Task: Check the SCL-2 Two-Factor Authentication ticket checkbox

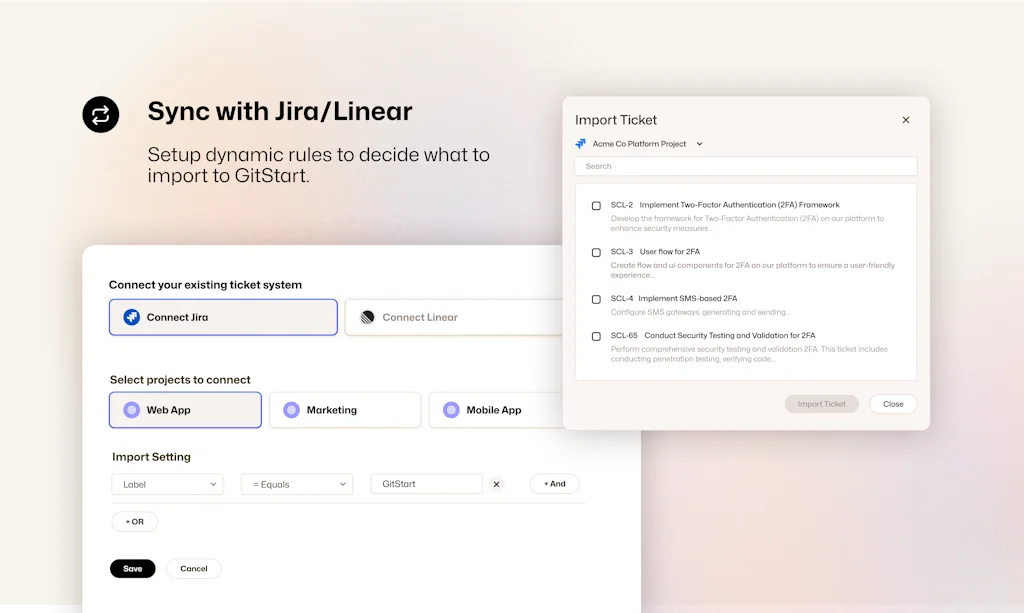Action: click(596, 204)
